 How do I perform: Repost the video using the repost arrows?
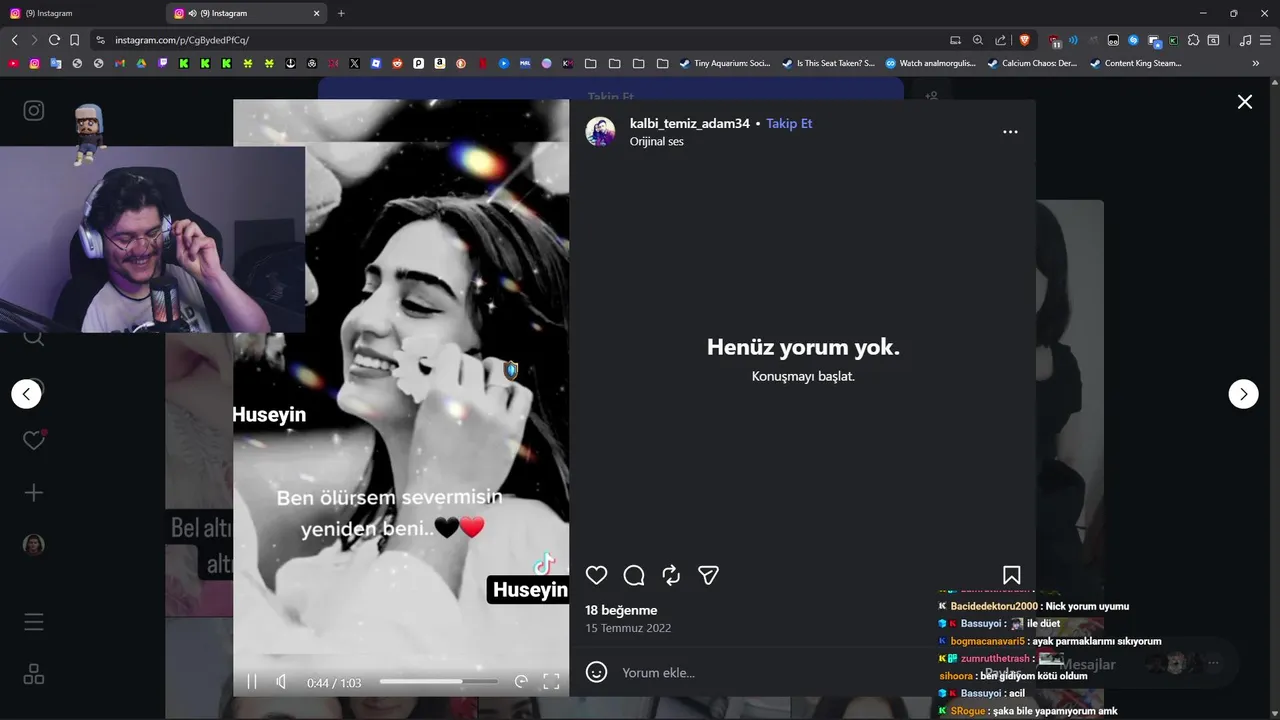(x=671, y=575)
